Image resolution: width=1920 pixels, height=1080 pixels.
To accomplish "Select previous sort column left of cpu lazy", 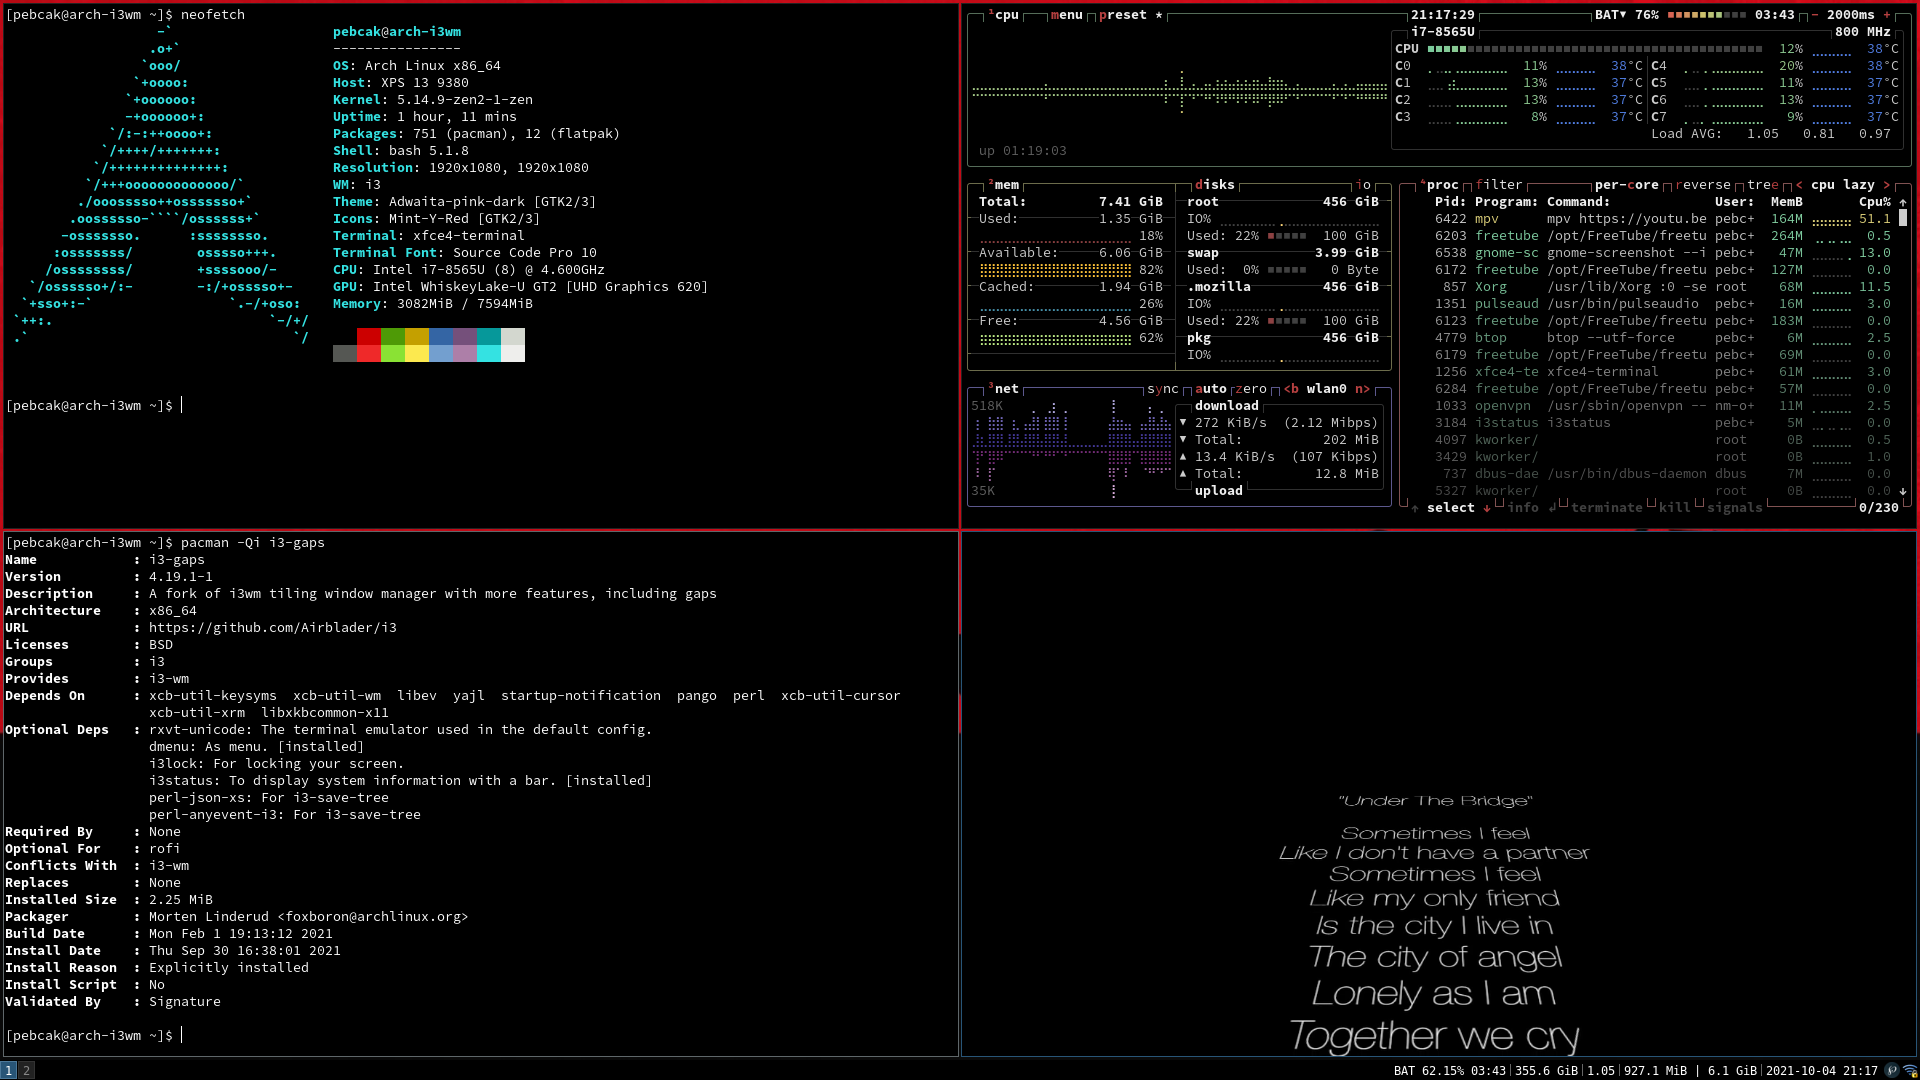I will coord(1799,185).
